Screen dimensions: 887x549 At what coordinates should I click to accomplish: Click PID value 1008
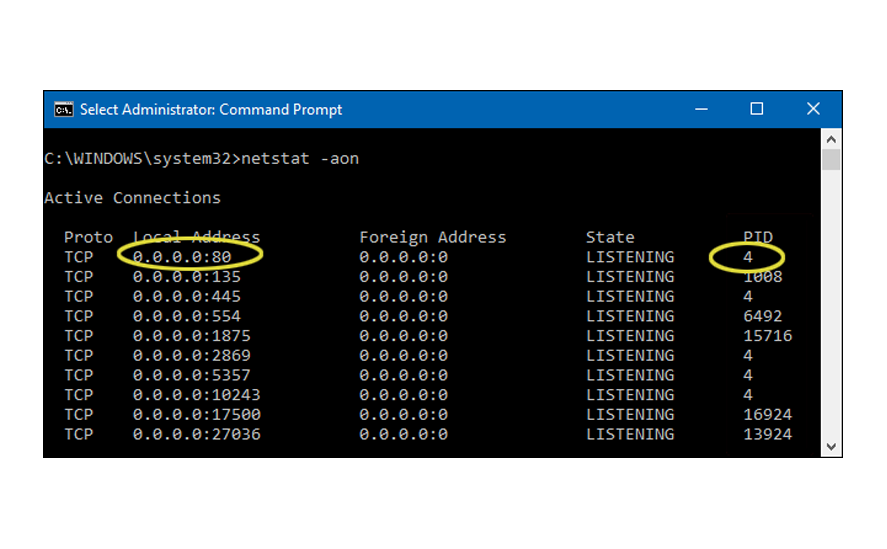pos(763,277)
